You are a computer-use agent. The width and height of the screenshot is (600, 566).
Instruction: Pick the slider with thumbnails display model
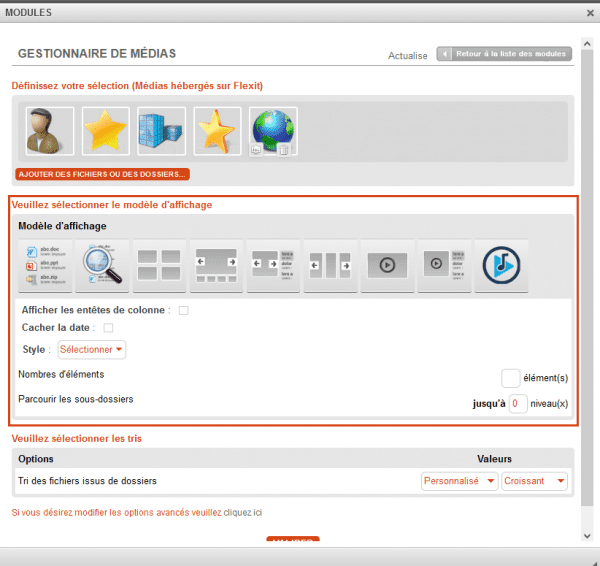tap(216, 266)
